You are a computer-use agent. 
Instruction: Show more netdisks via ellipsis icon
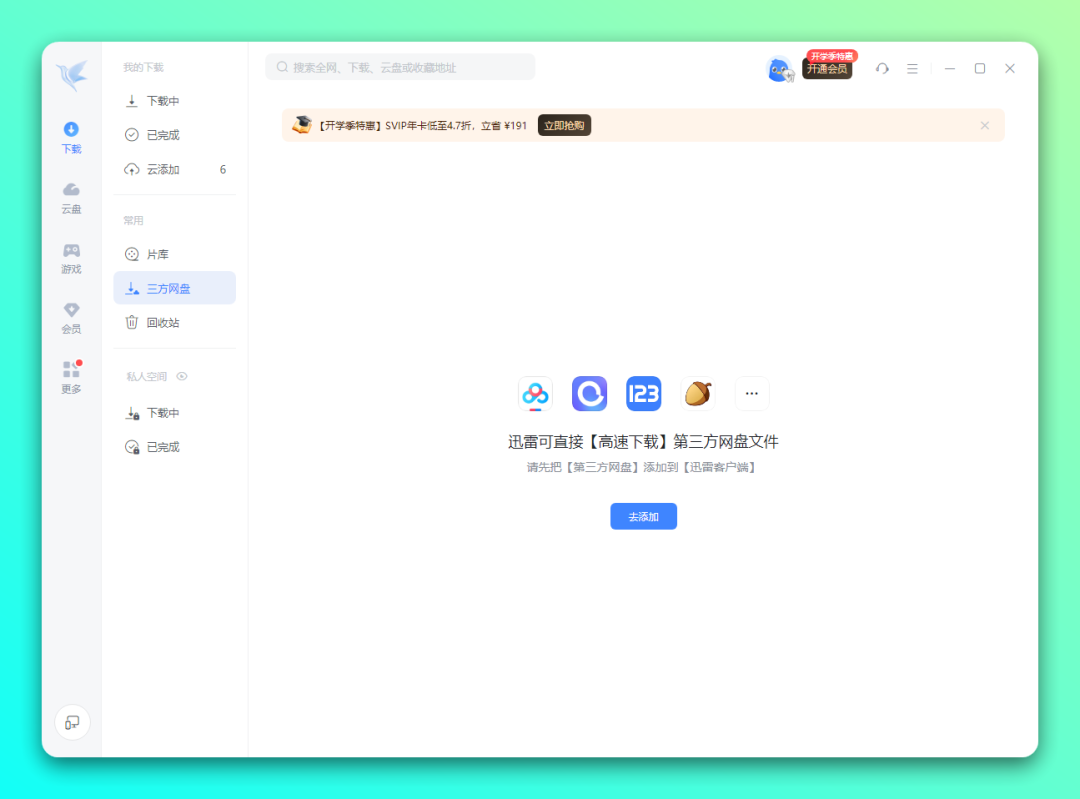pos(752,394)
